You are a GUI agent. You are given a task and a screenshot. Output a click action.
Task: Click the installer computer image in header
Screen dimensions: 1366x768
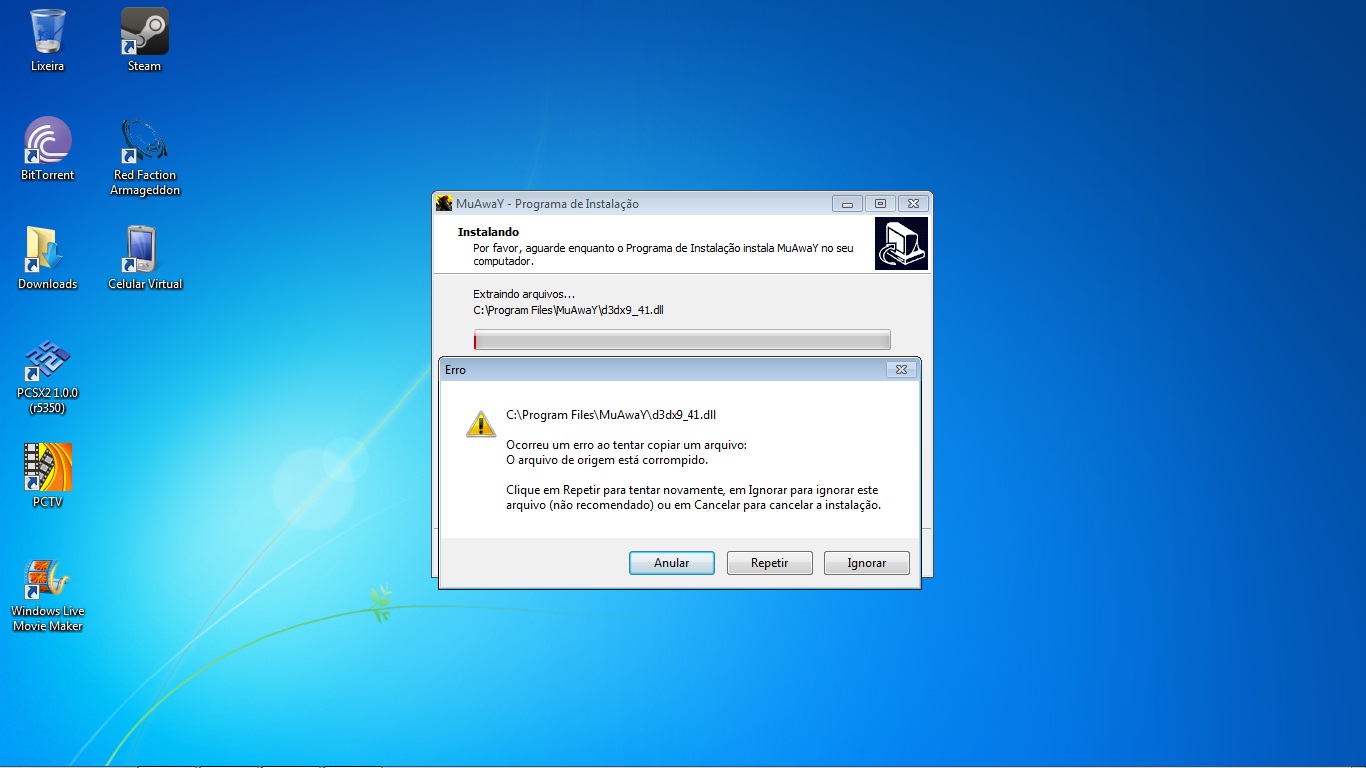tap(901, 244)
